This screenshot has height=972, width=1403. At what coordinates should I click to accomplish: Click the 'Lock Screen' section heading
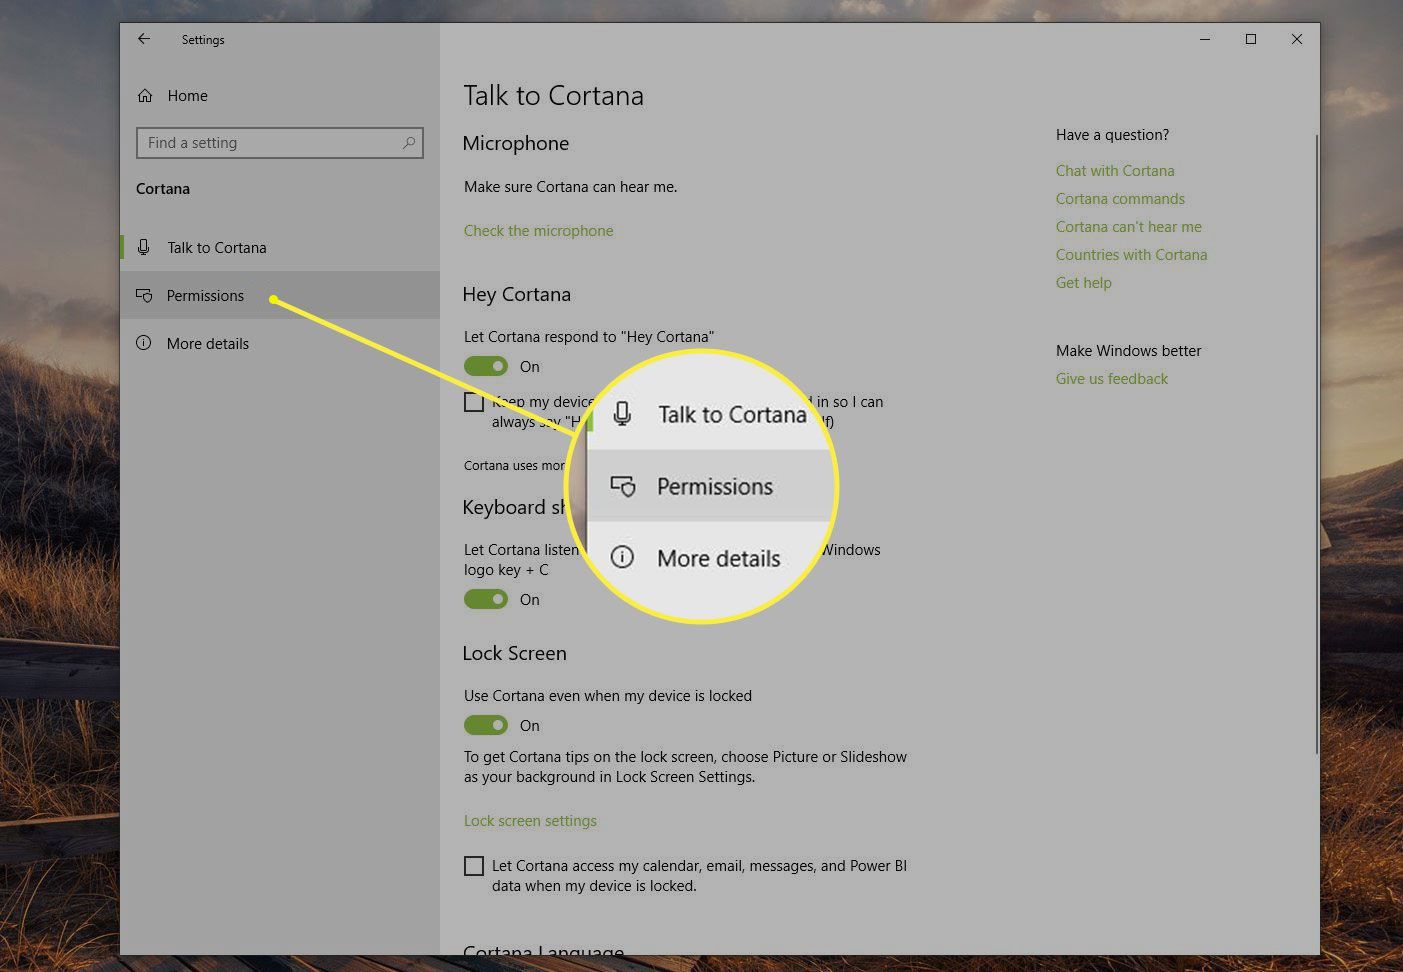pyautogui.click(x=514, y=653)
